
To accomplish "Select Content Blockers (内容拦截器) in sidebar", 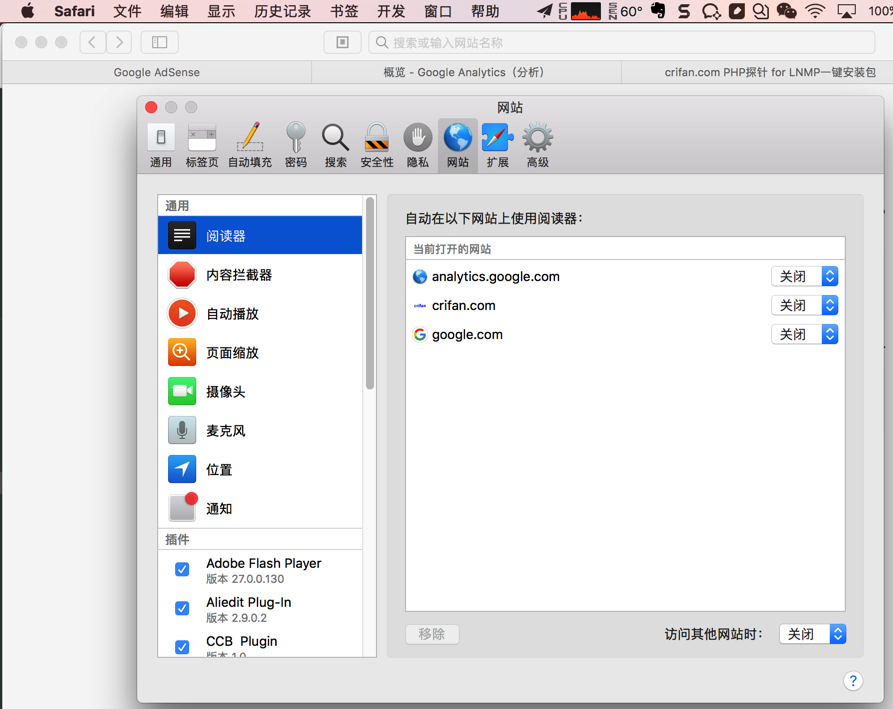I will click(260, 274).
